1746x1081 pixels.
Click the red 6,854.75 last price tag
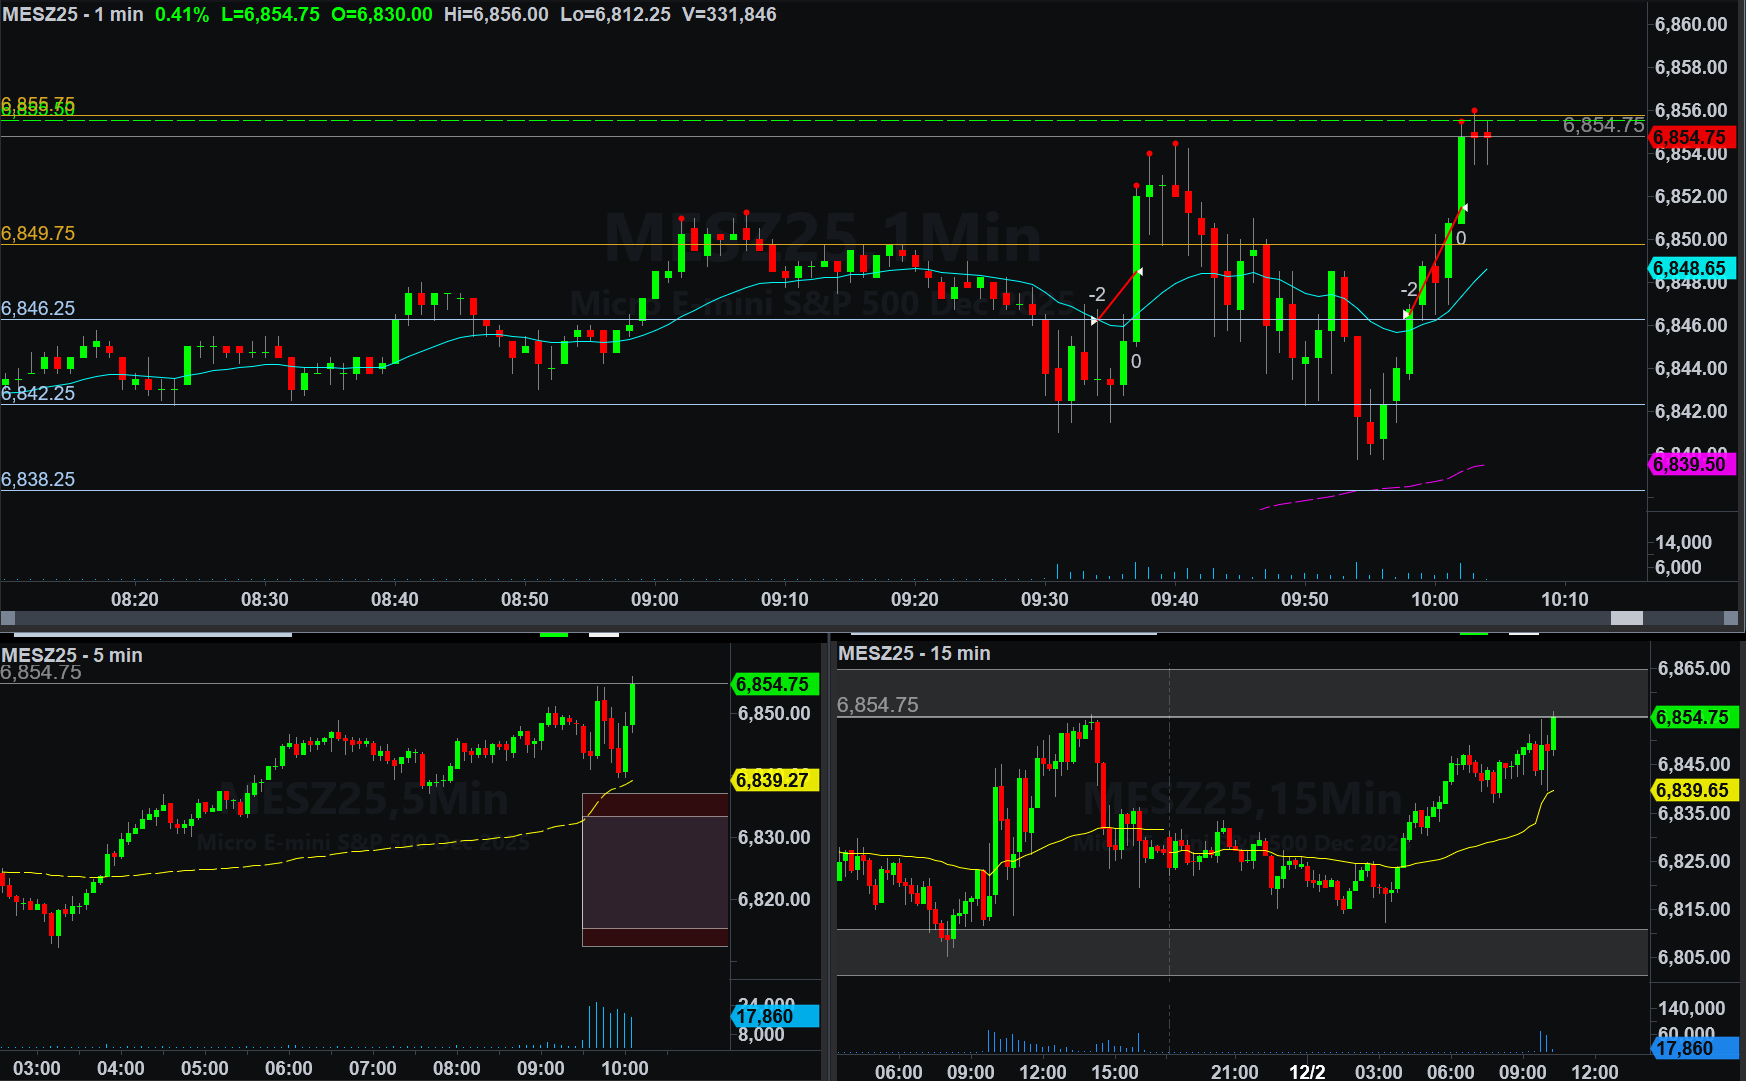coord(1689,138)
